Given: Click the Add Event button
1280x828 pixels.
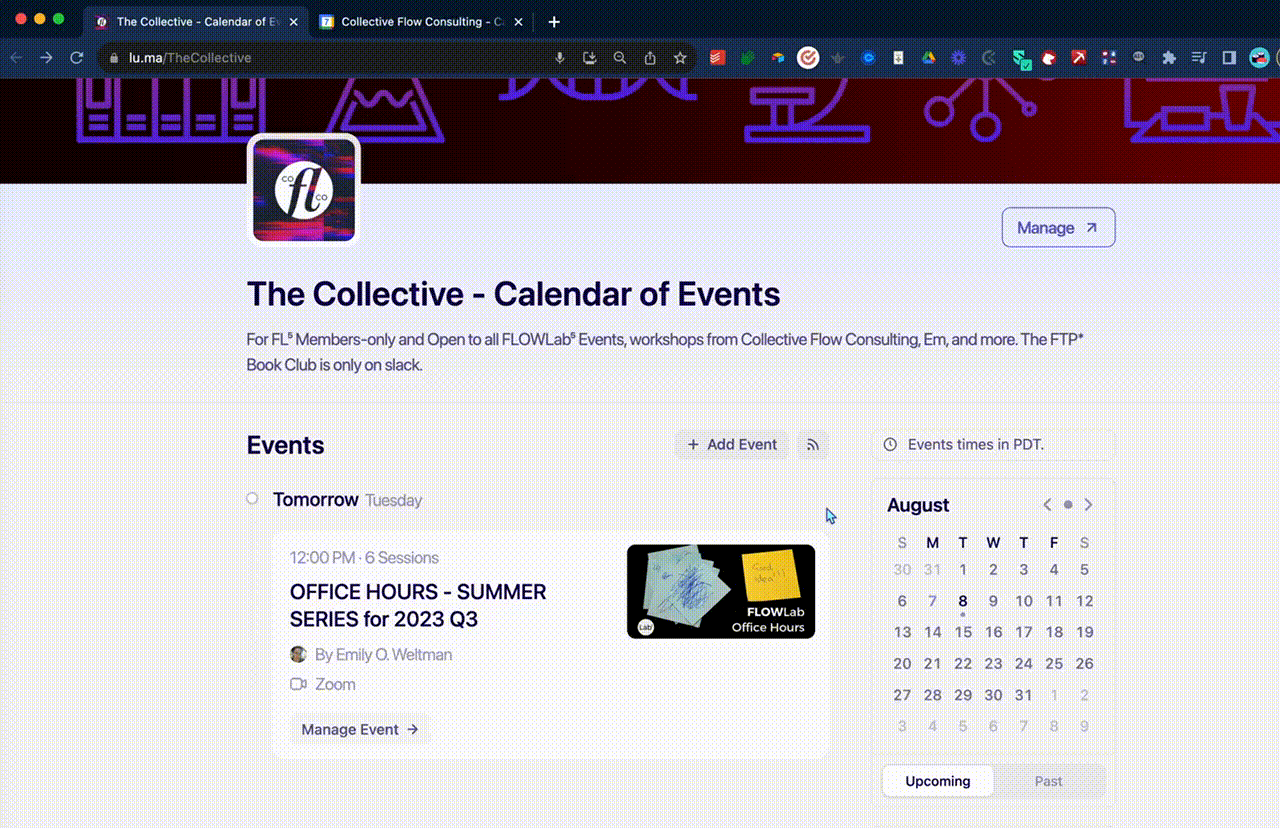Looking at the screenshot, I should tap(732, 445).
